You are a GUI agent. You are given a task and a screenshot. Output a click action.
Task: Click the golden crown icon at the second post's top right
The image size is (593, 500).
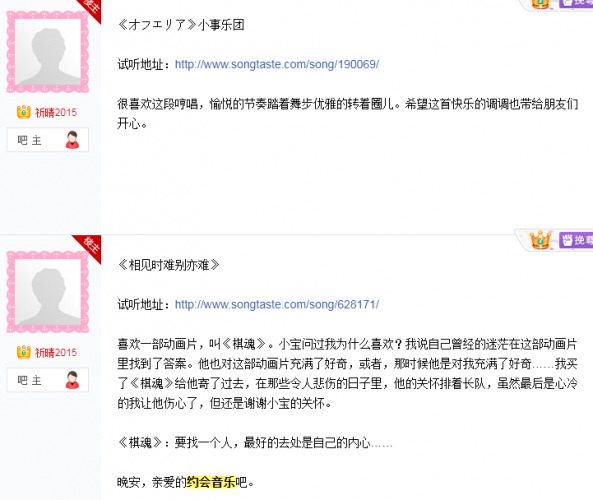[540, 239]
